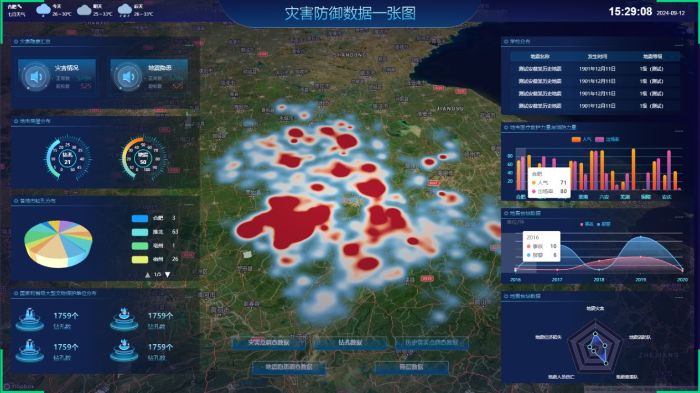Screen dimensions: 700x393
Task: Open the 钻孔数据 map layer tab
Action: pos(350,343)
